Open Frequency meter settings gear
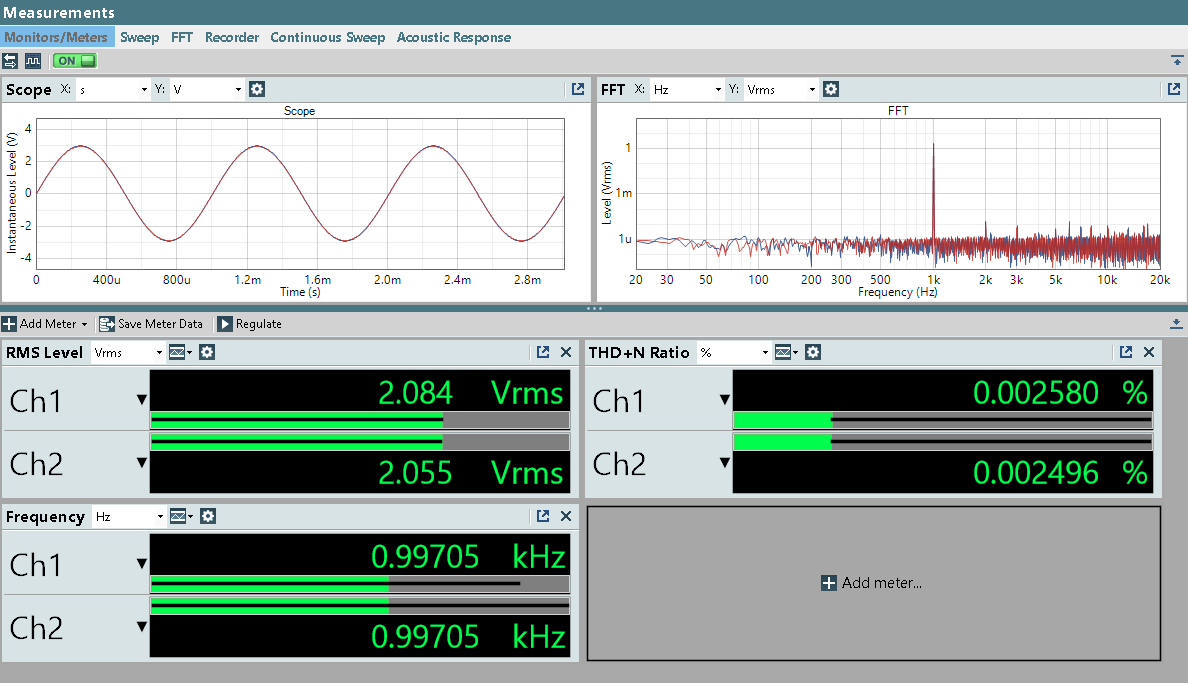The image size is (1188, 683). pyautogui.click(x=208, y=517)
